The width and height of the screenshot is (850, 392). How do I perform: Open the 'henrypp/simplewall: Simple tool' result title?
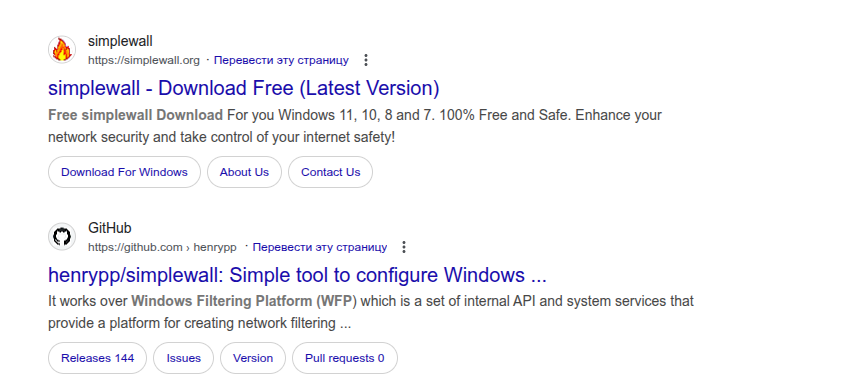coord(297,275)
